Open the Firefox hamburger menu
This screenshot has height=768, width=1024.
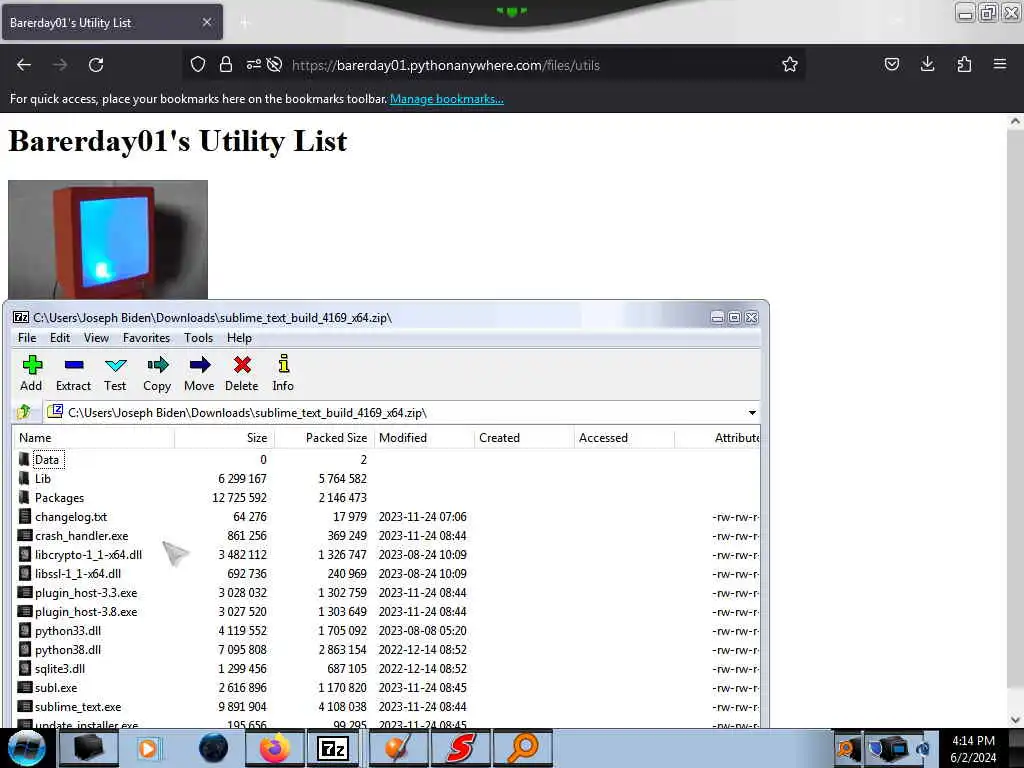pos(1000,64)
